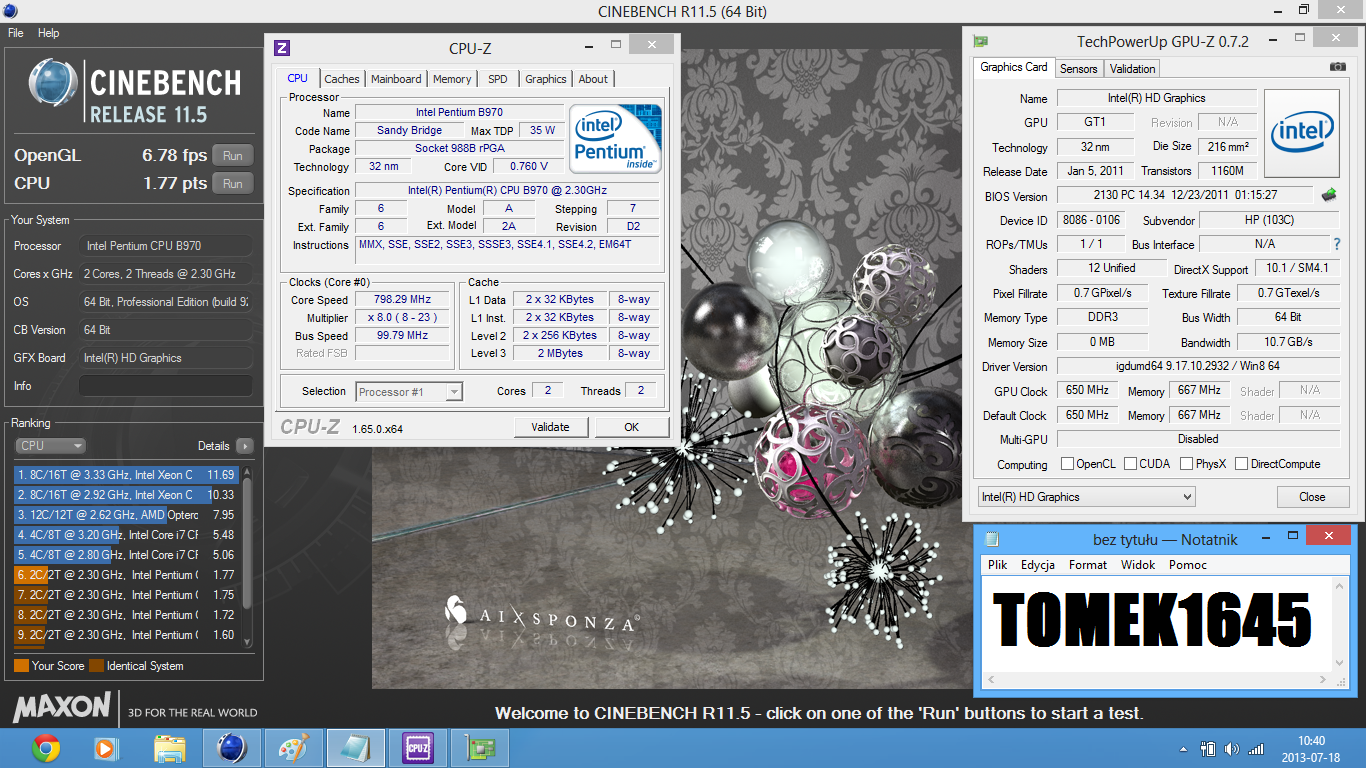1366x768 pixels.
Task: Open CPU-Z Processor #1 selection dropdown
Action: (409, 392)
